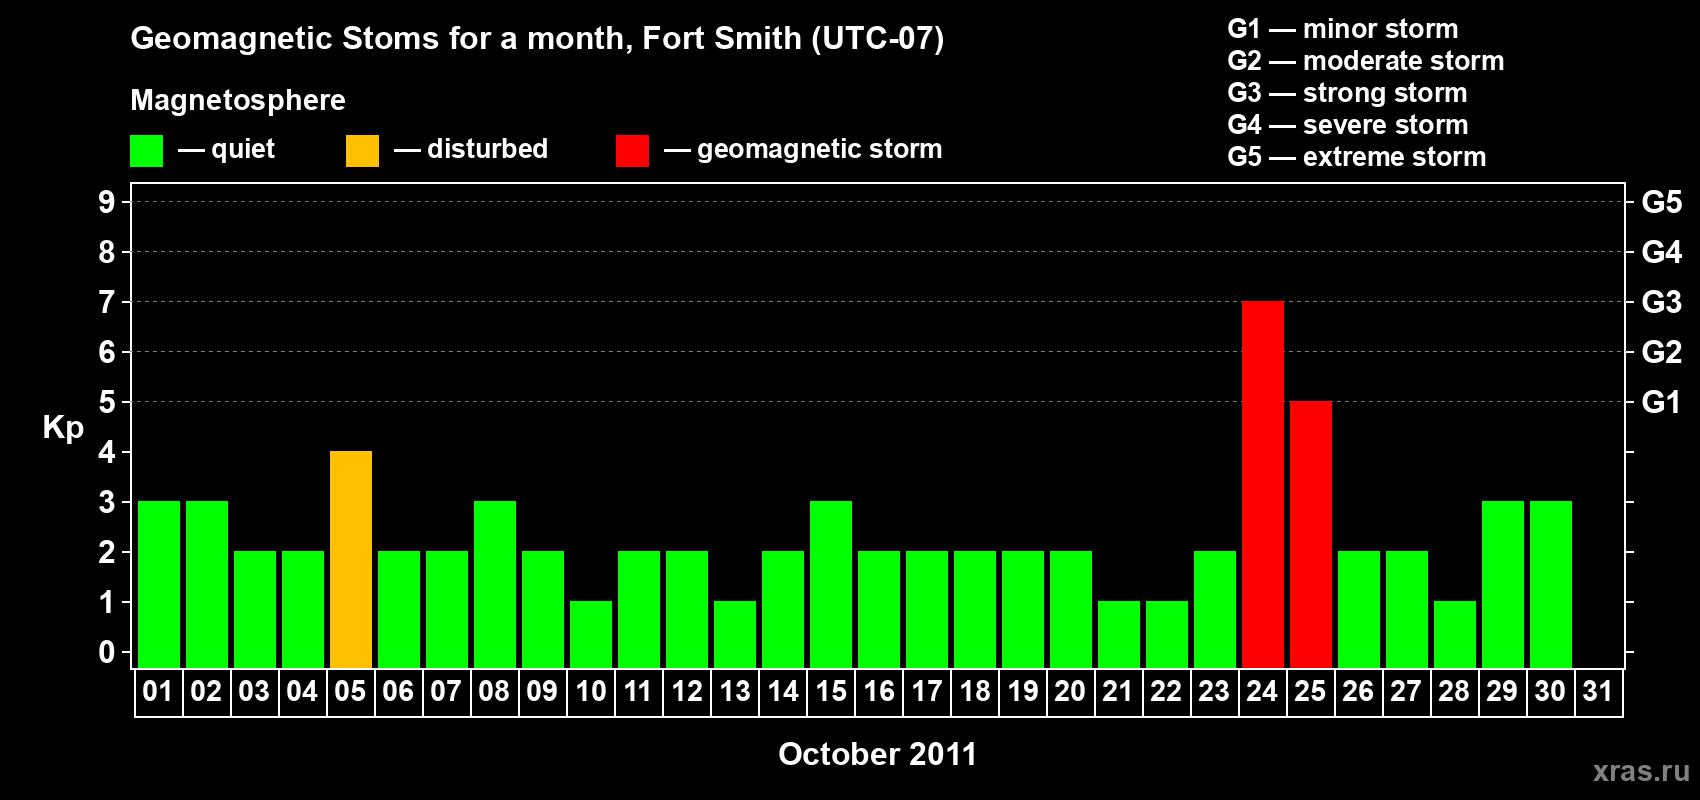1700x800 pixels.
Task: Click the short green bar above day 21
Action: (1119, 634)
